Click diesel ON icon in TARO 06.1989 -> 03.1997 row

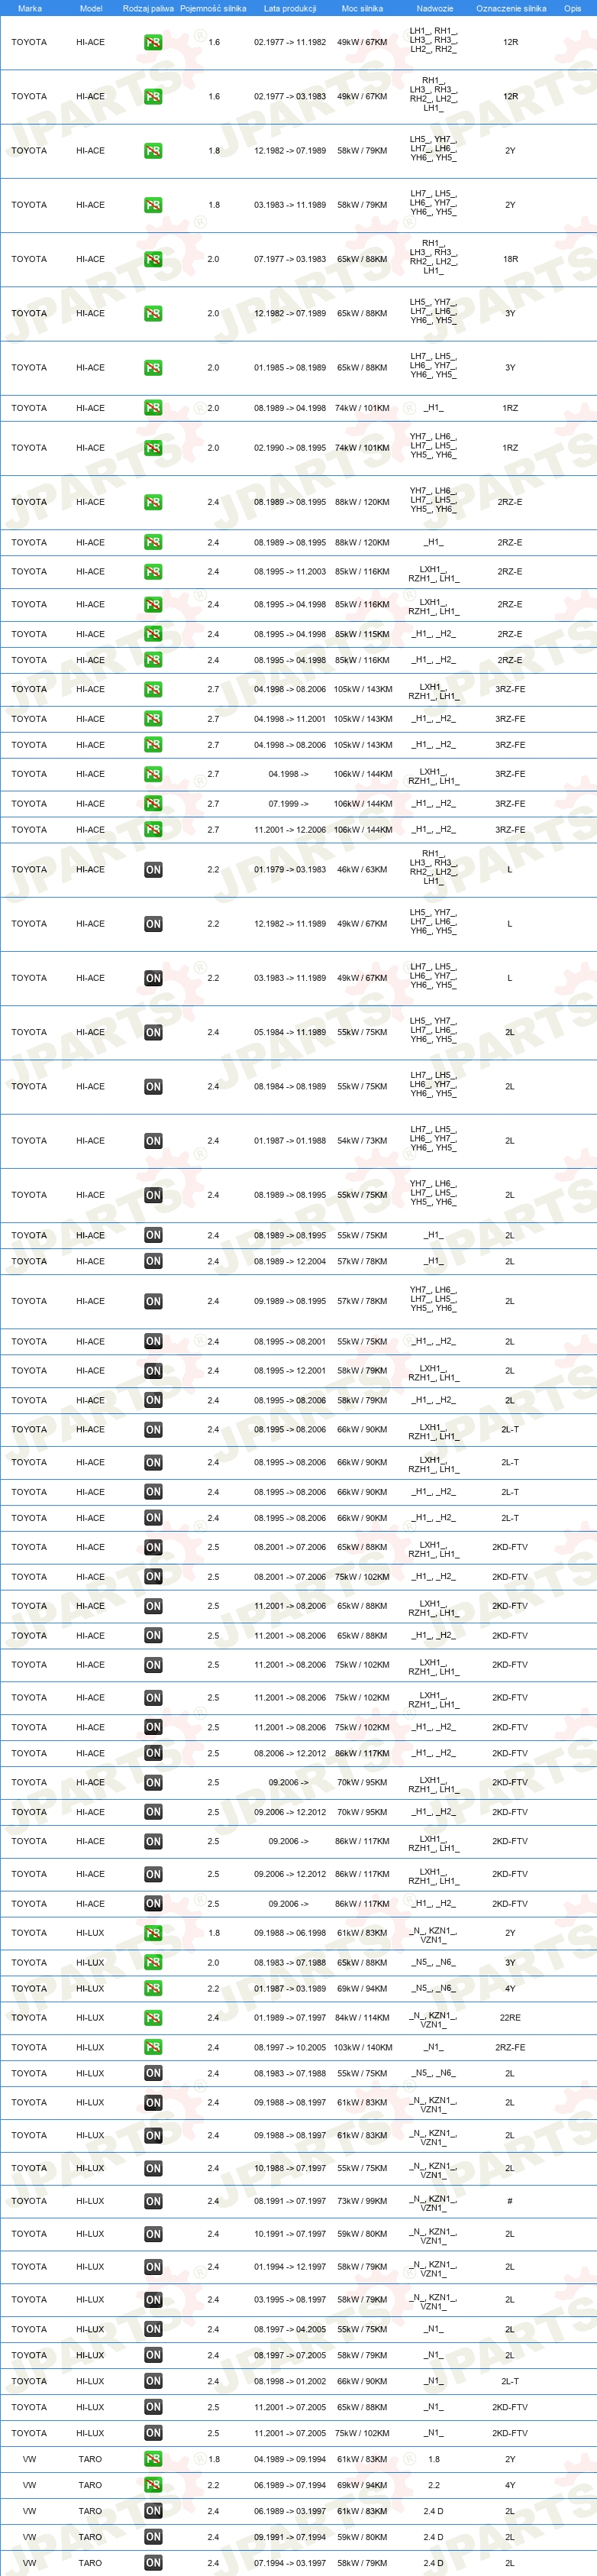[153, 2511]
